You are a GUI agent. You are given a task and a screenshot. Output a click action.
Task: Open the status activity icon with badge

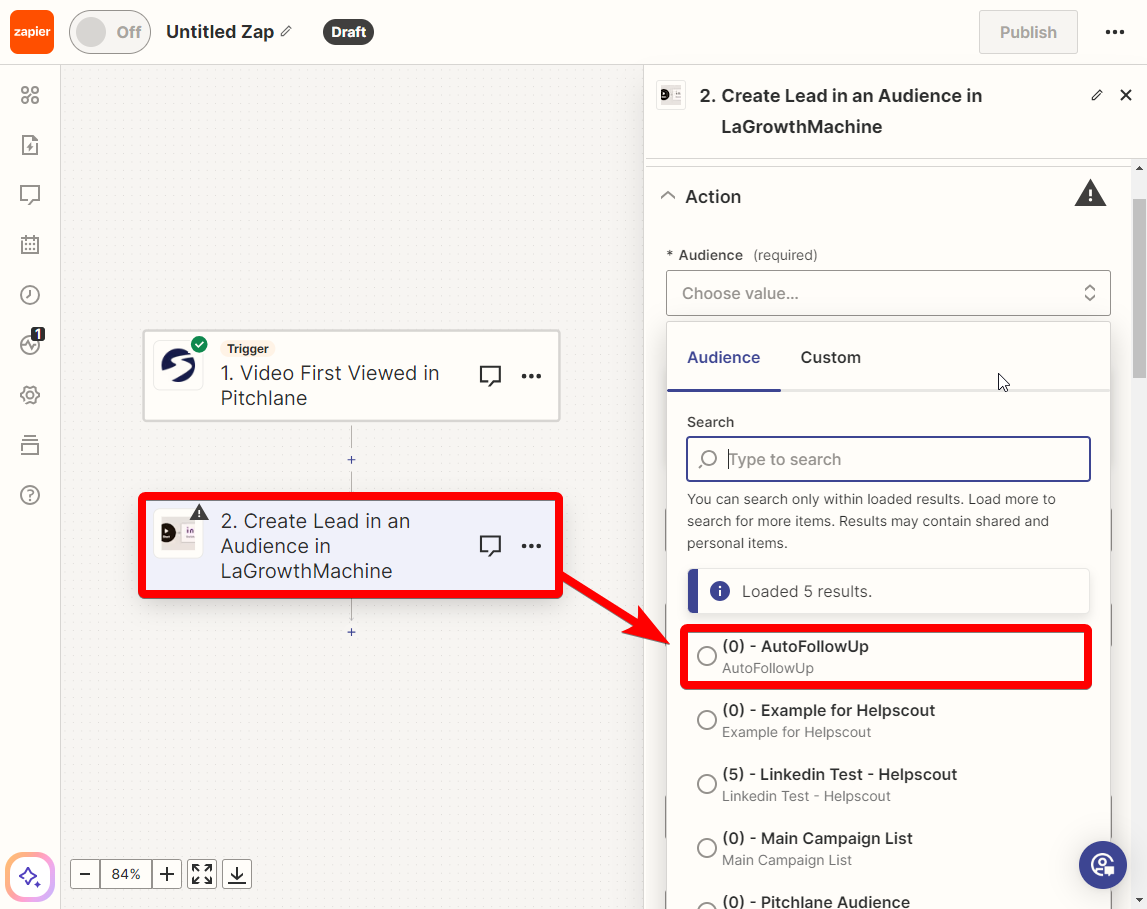31,342
